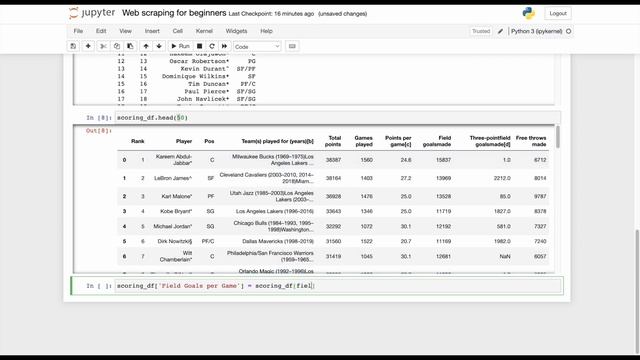Click Los Angeles Lakers (1996-2016) team cell
Image resolution: width=640 pixels, height=360 pixels.
(x=275, y=211)
